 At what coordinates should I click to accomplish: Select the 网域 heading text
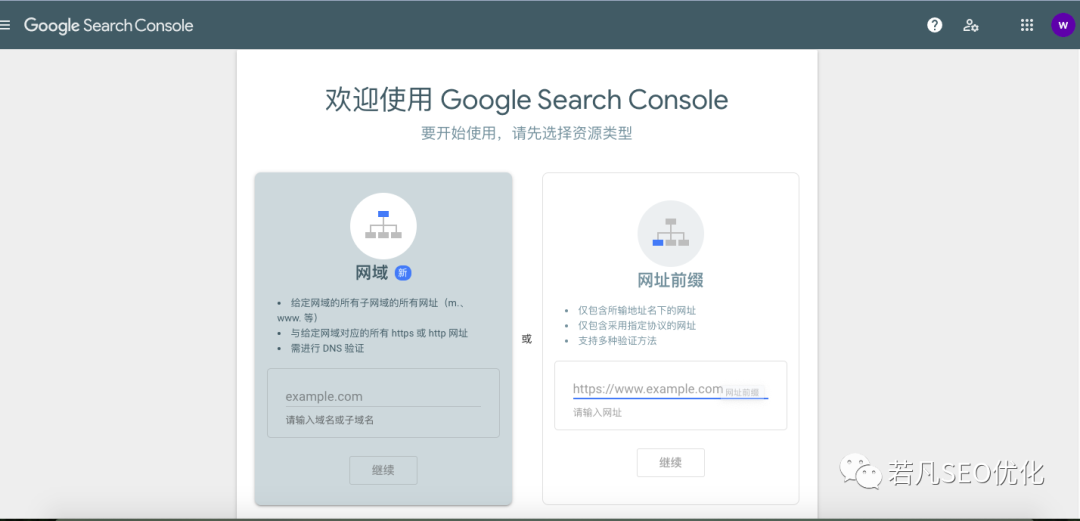click(x=372, y=273)
